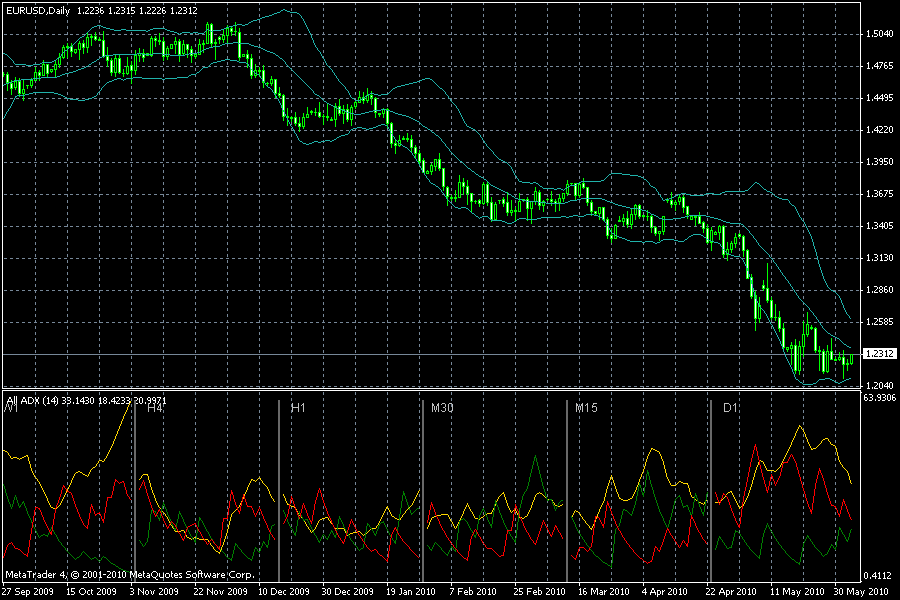The height and width of the screenshot is (600, 900).
Task: Select the 30 Dec 2009 time axis label
Action: tap(347, 591)
